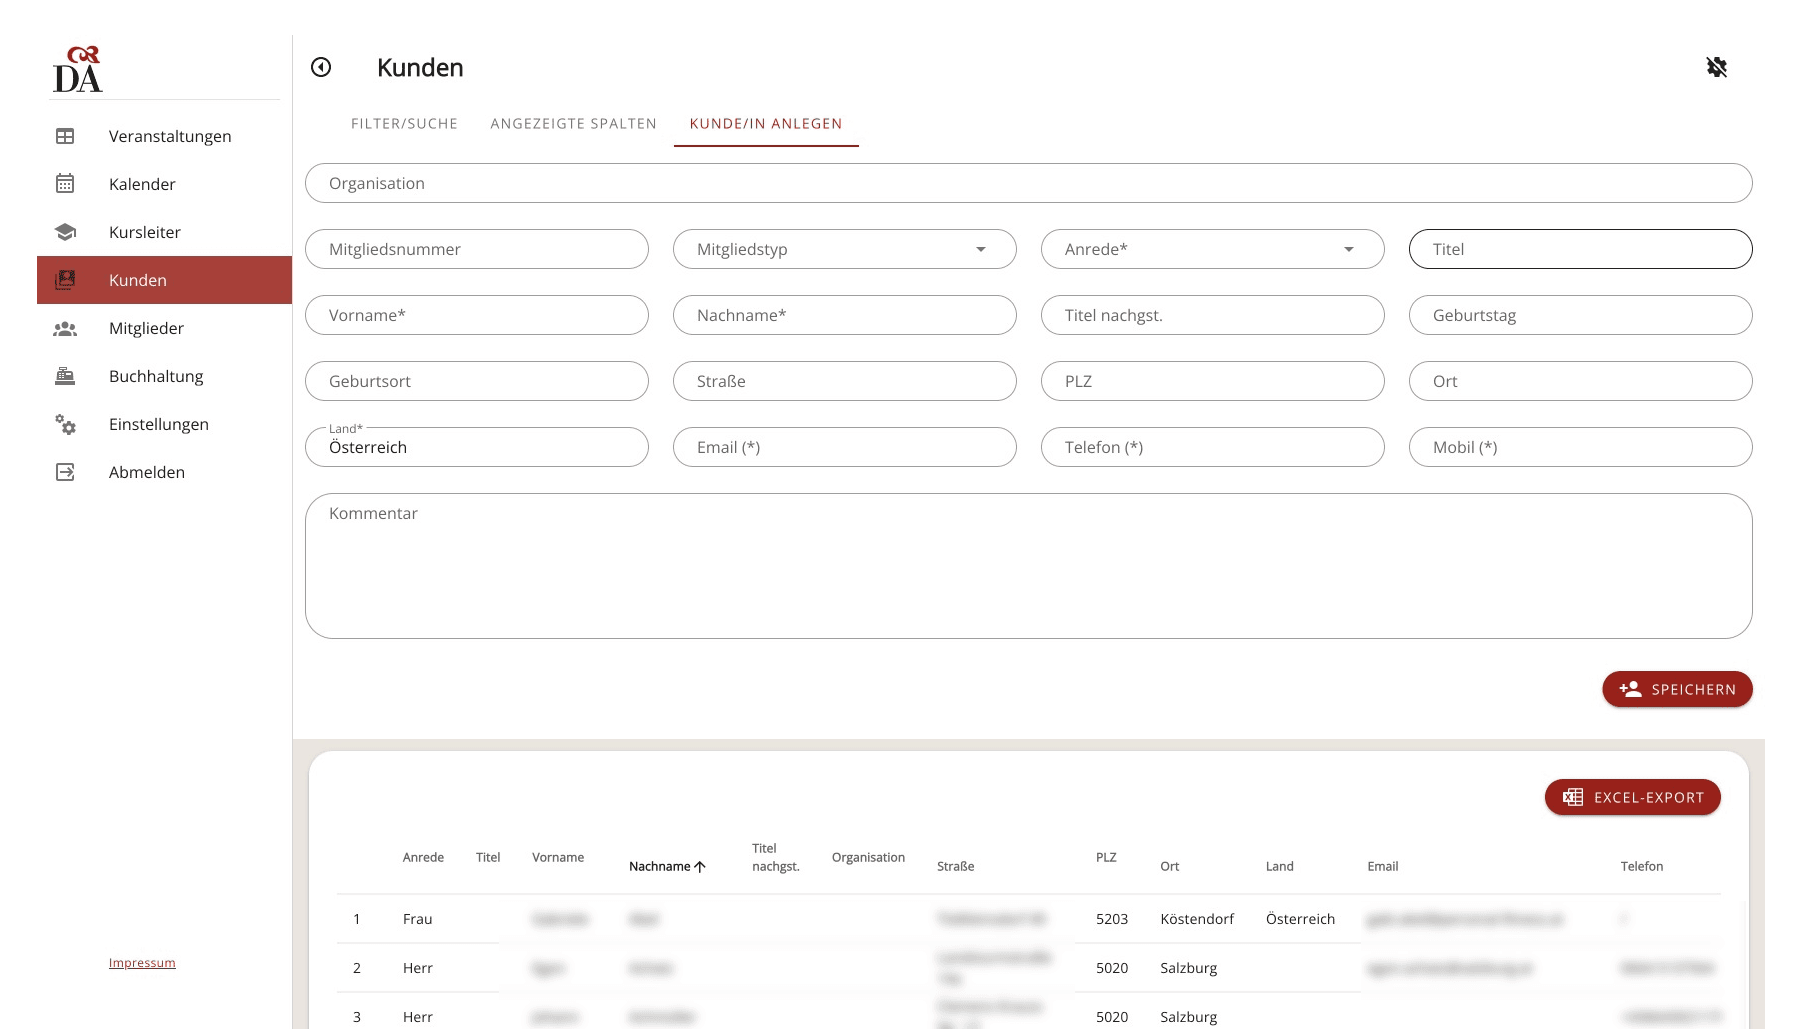This screenshot has height=1029, width=1807.
Task: Open Veranstaltungen from the sidebar icon
Action: click(x=65, y=136)
